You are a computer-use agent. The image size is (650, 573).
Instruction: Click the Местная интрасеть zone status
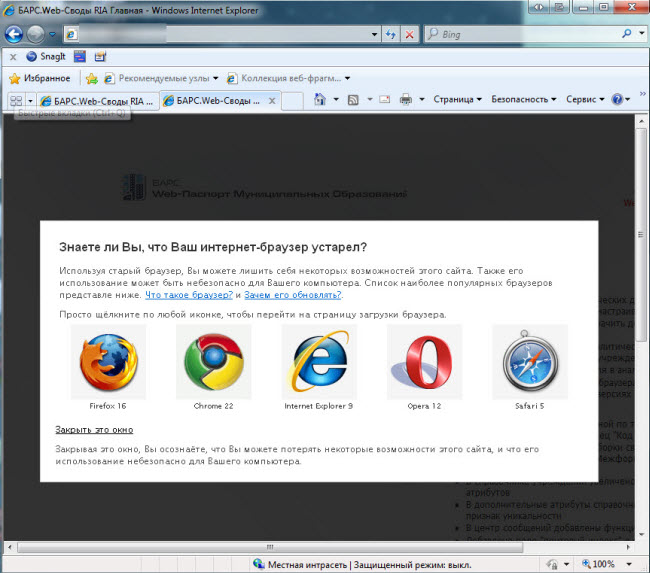(x=362, y=564)
